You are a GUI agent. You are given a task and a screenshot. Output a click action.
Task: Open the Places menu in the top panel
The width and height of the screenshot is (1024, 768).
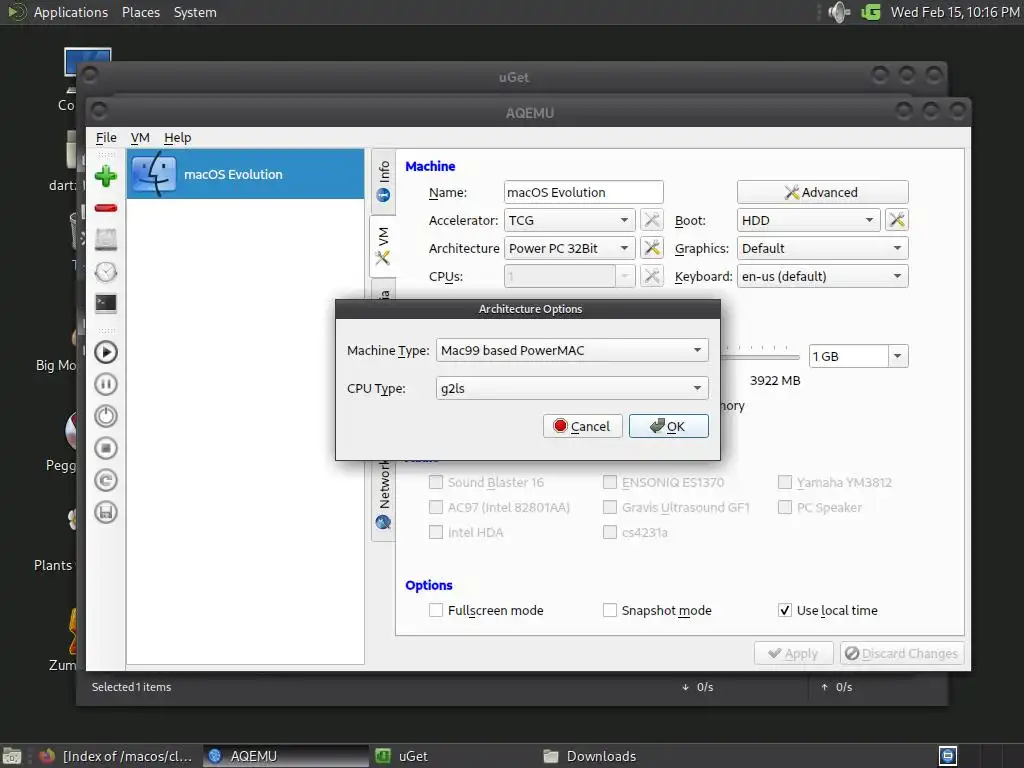pyautogui.click(x=140, y=12)
